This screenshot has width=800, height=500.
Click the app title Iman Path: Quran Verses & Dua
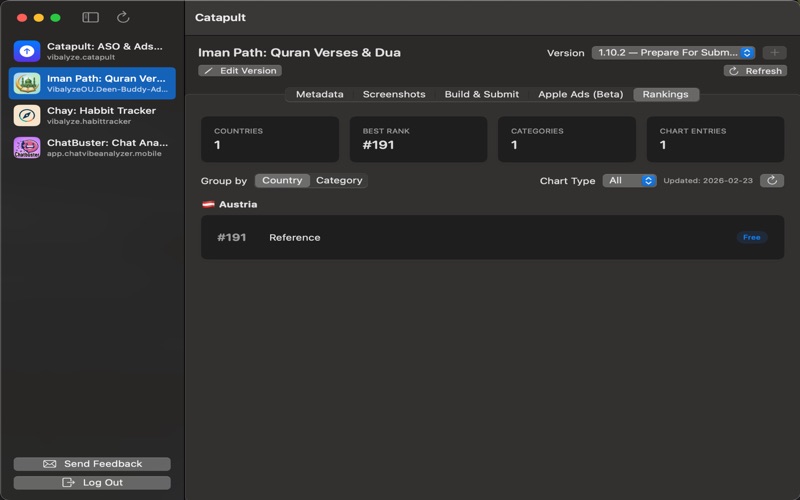[x=299, y=53]
